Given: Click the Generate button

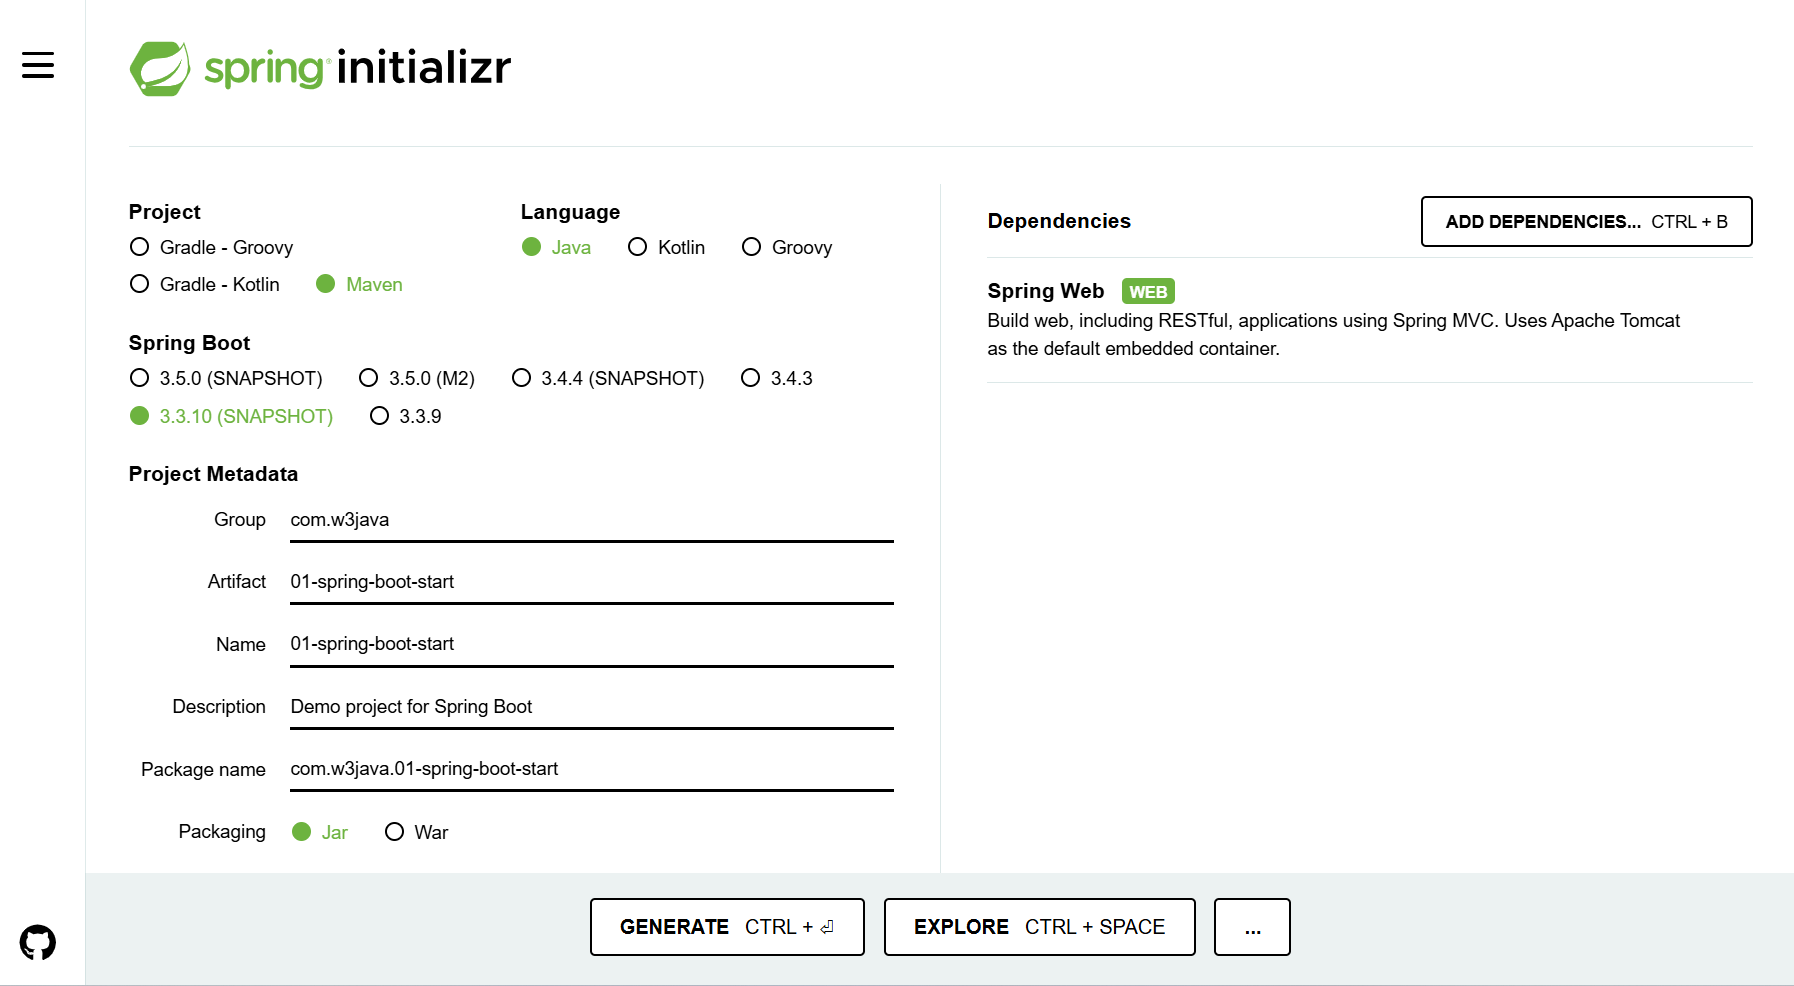Looking at the screenshot, I should point(727,927).
